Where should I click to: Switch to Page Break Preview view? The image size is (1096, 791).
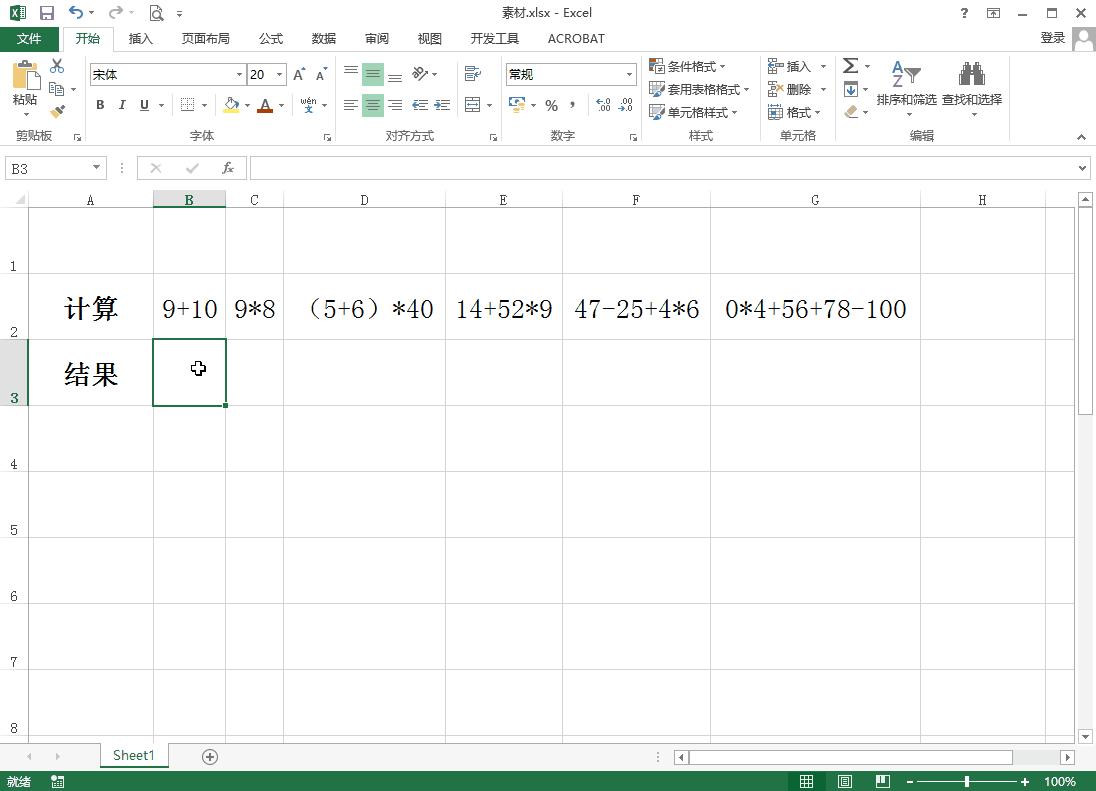click(x=883, y=781)
